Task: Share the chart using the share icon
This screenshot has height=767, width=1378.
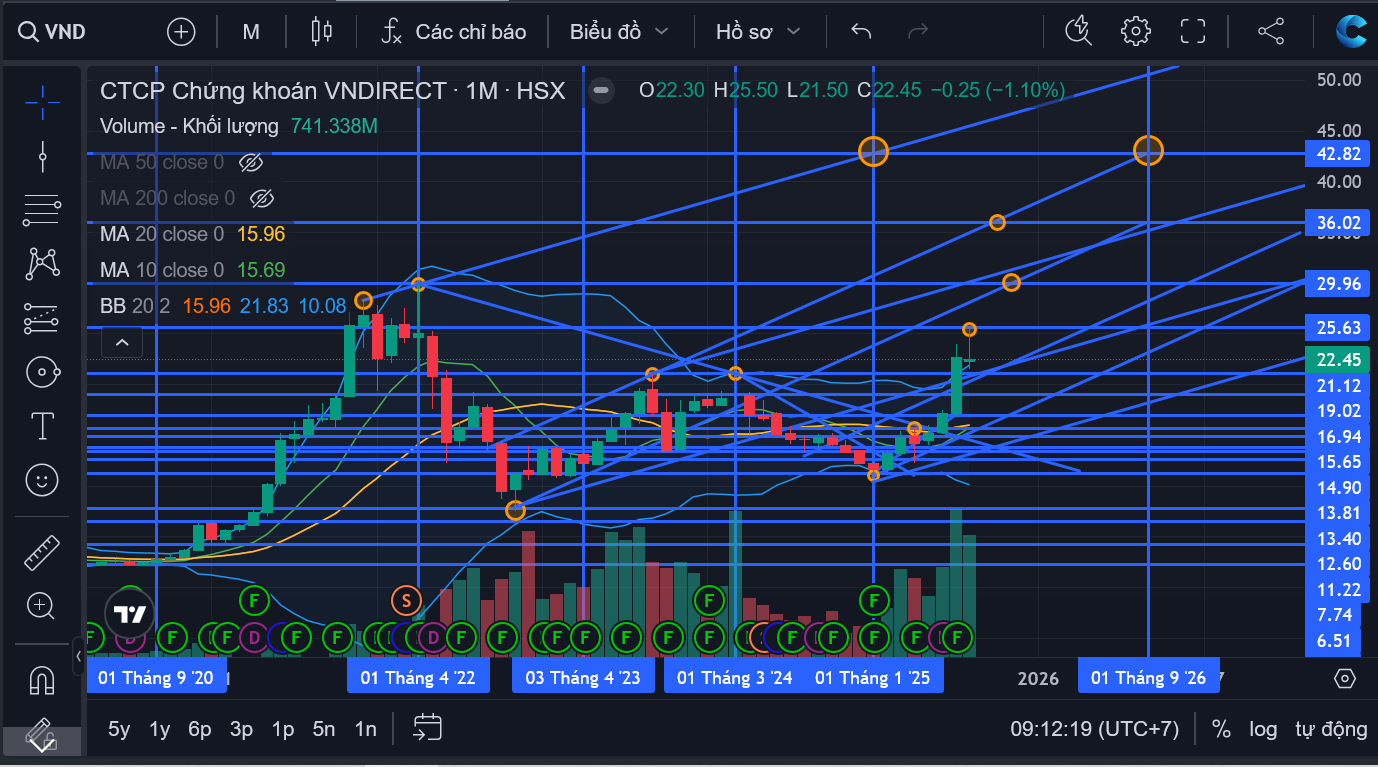Action: pyautogui.click(x=1270, y=32)
